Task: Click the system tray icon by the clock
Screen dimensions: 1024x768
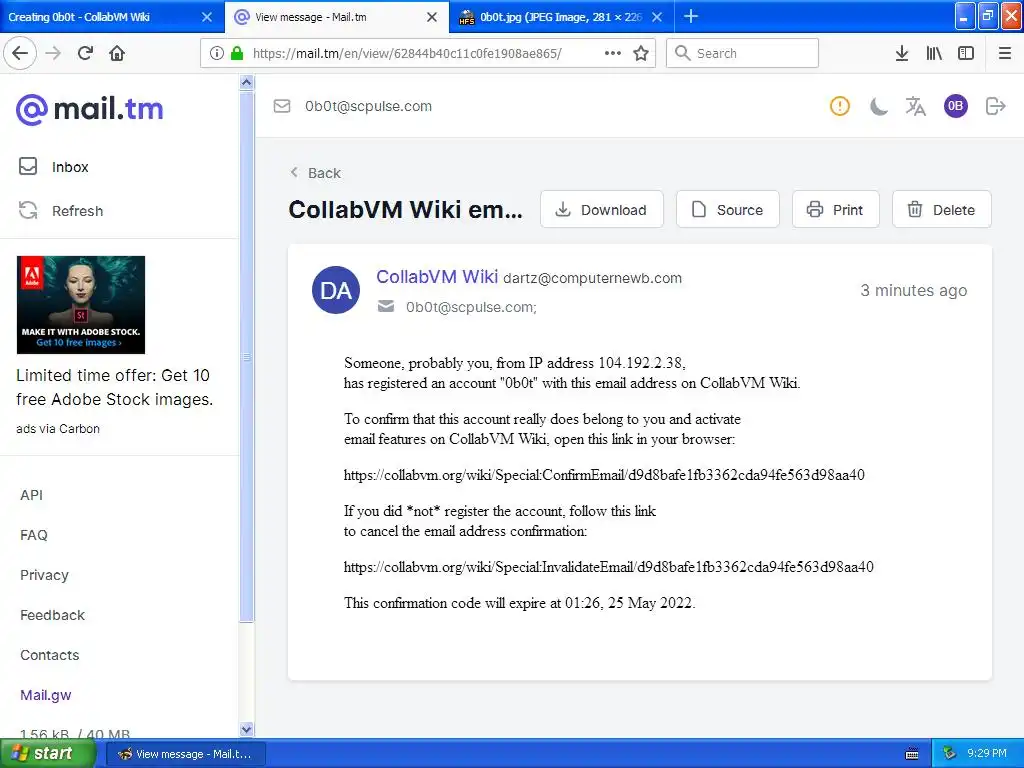Action: pos(950,754)
